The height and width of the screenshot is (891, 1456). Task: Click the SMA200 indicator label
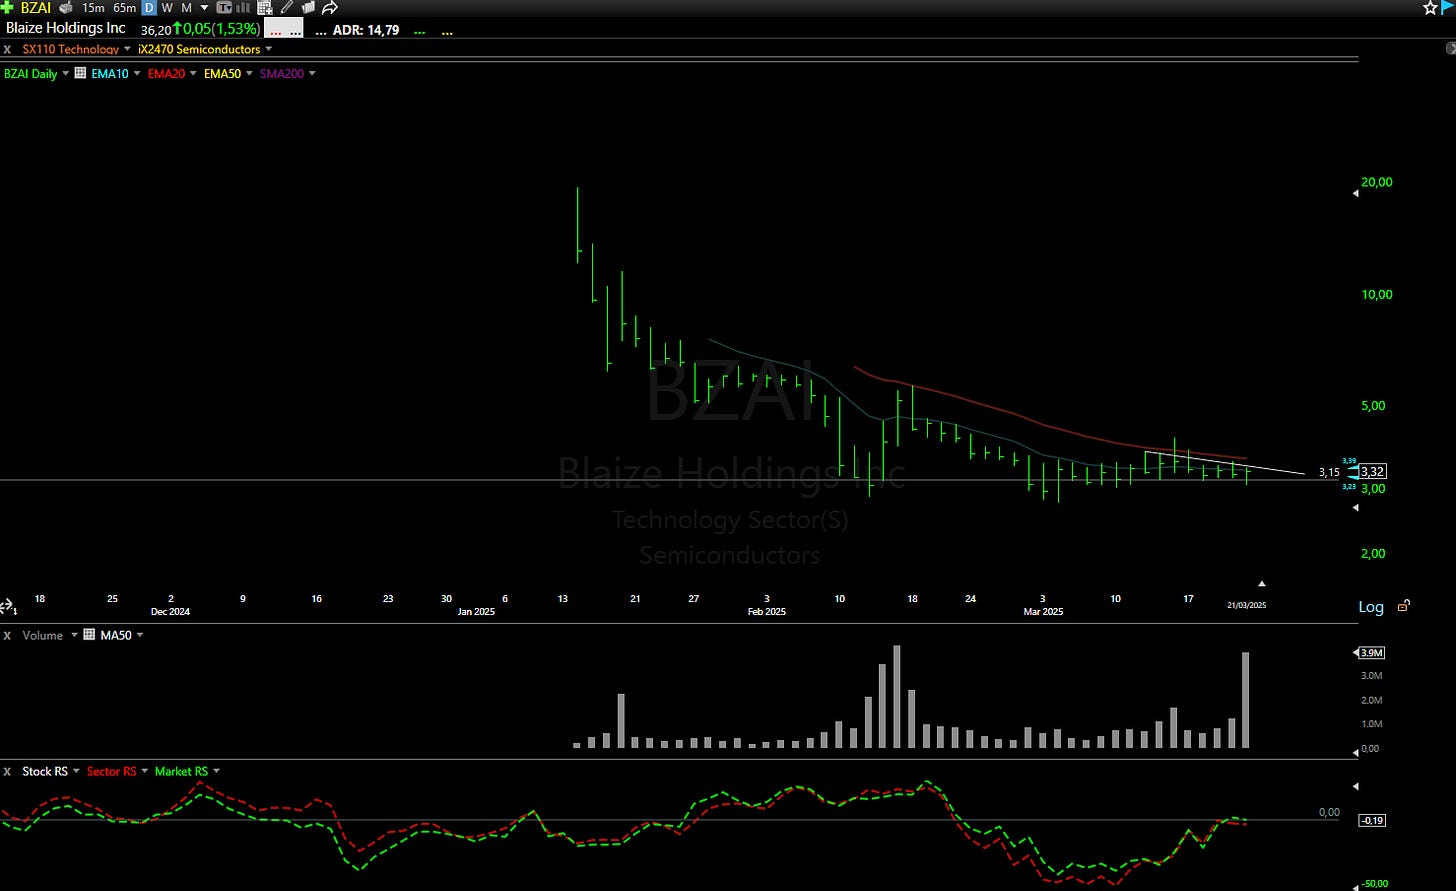(x=282, y=74)
